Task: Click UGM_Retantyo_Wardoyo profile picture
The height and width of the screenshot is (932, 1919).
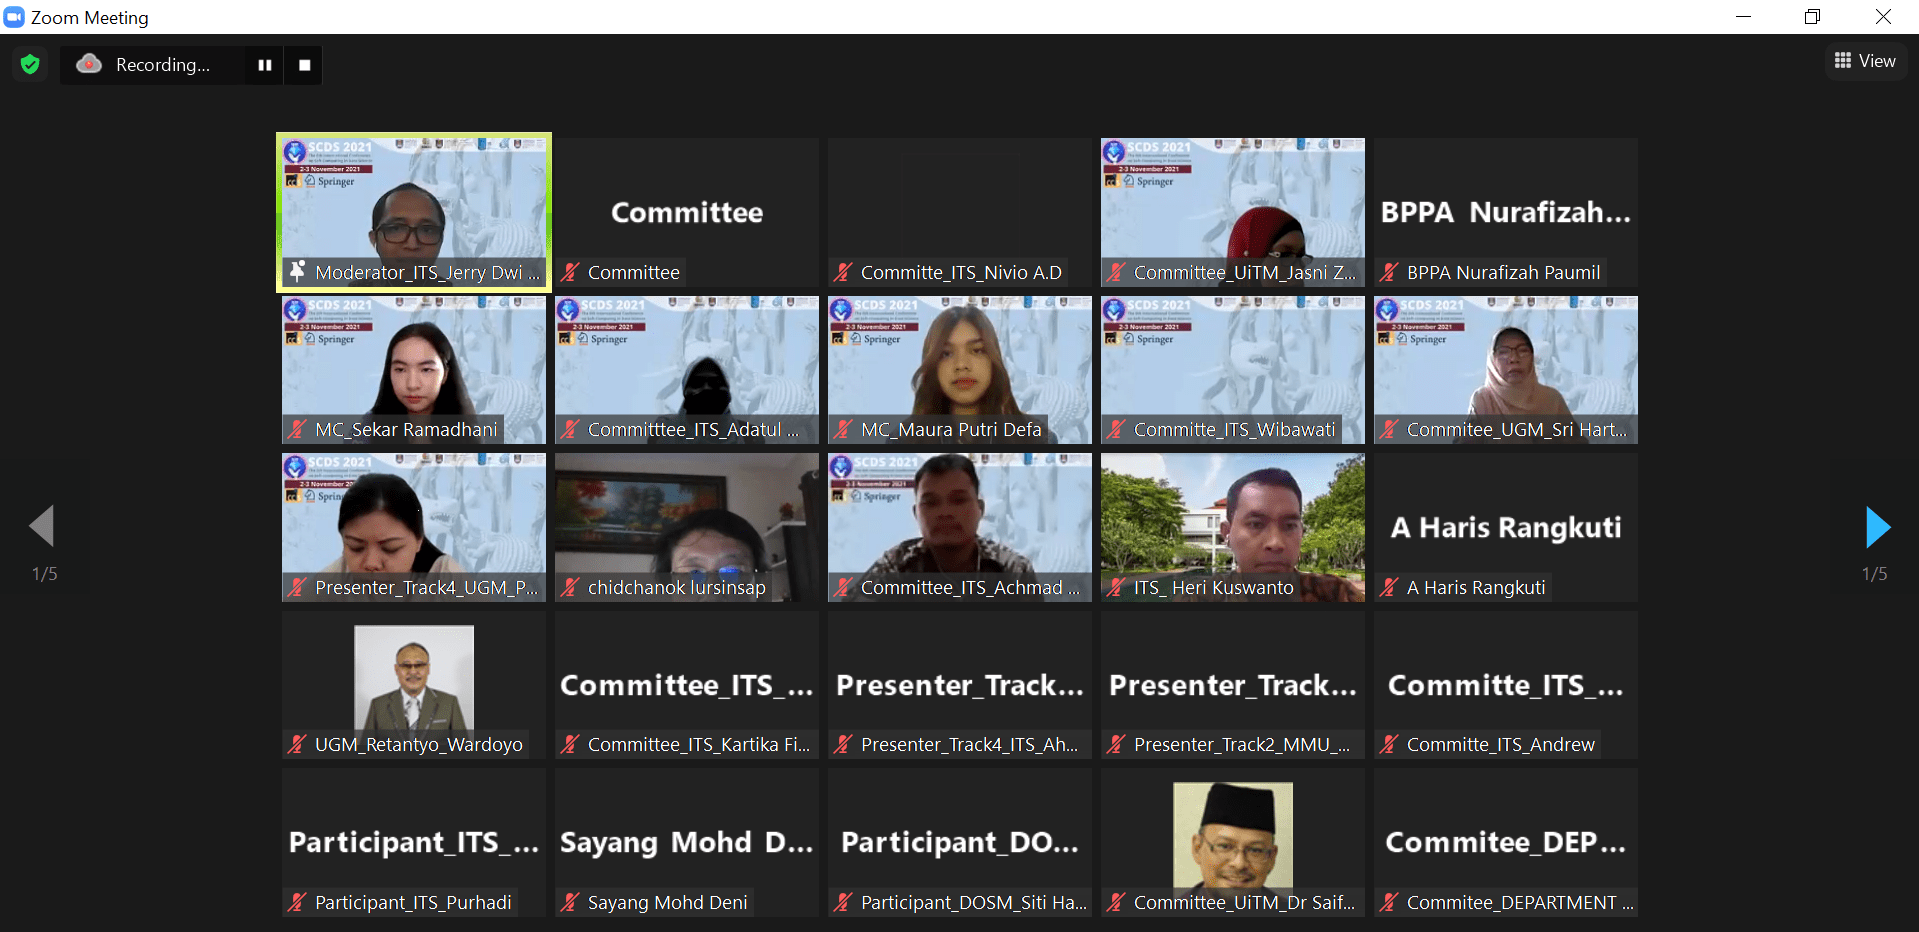Action: point(414,677)
